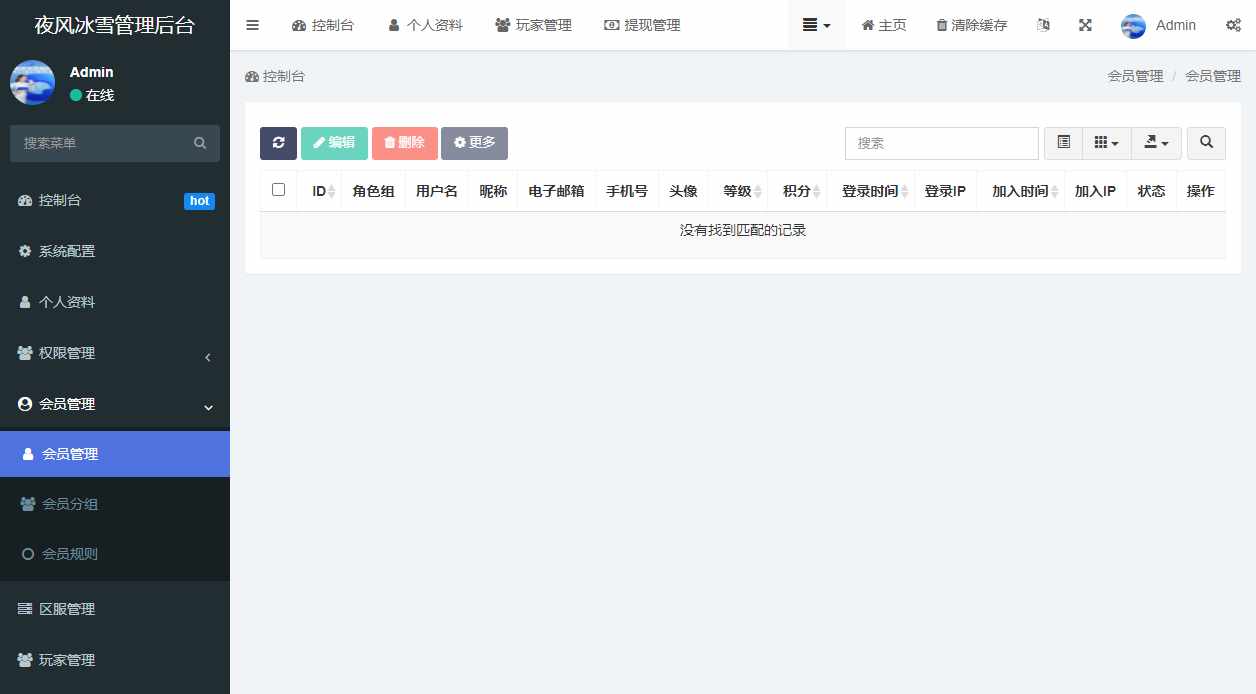1256x694 pixels.
Task: Click the green 编辑 button
Action: point(334,143)
